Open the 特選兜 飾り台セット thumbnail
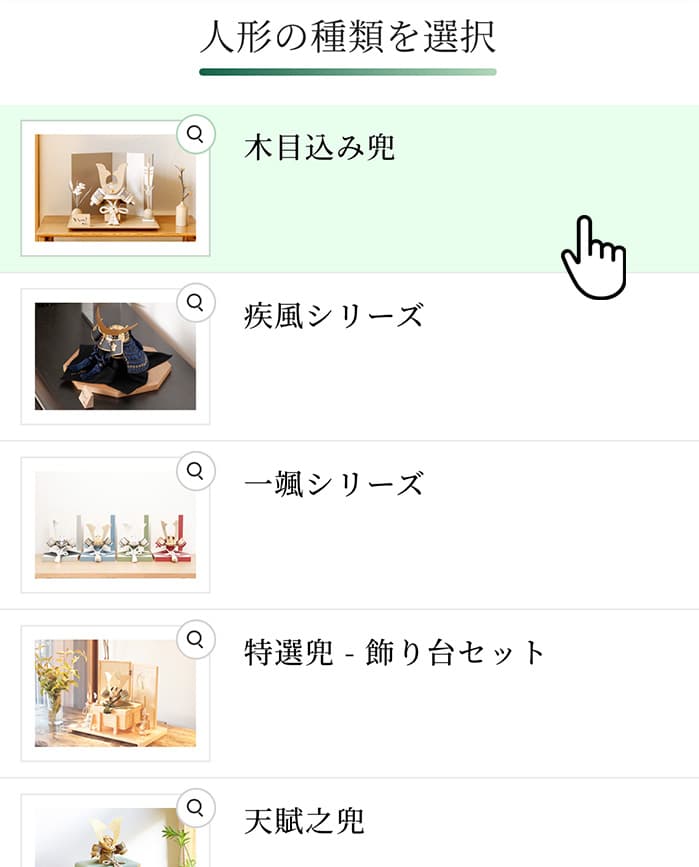This screenshot has height=867, width=699. 115,693
